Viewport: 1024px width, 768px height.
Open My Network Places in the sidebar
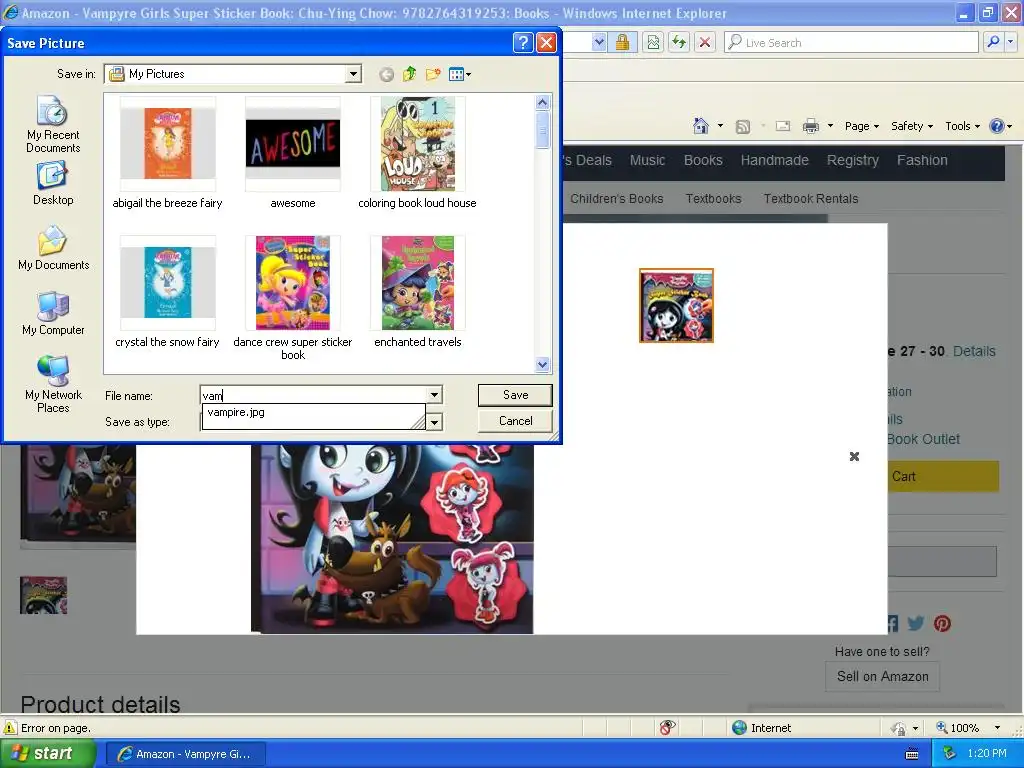click(53, 384)
